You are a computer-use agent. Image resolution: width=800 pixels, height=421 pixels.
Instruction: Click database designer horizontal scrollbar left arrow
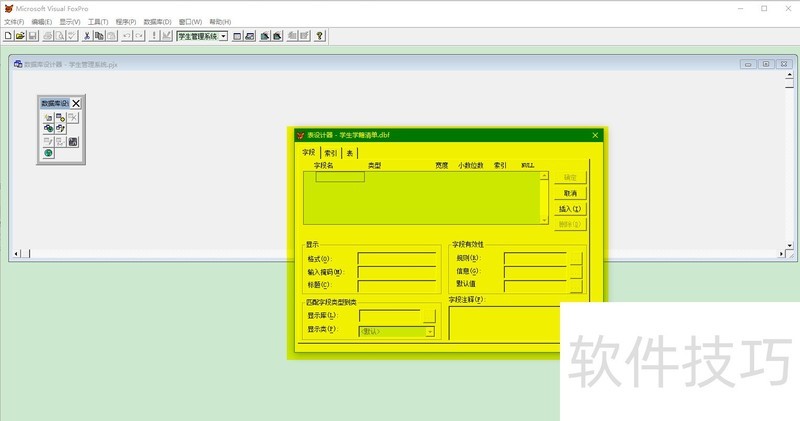click(17, 254)
